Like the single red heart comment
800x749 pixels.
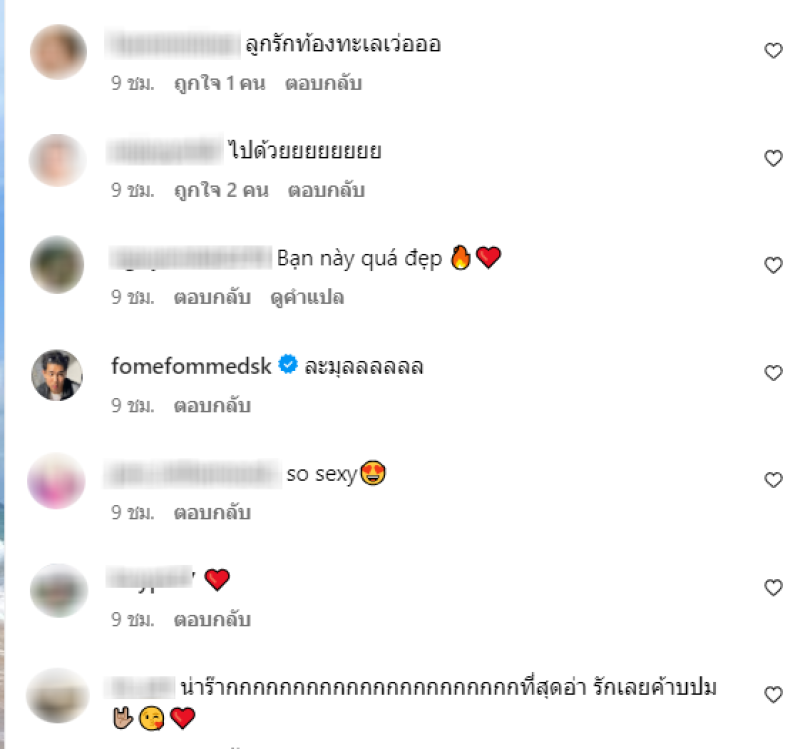(x=773, y=588)
